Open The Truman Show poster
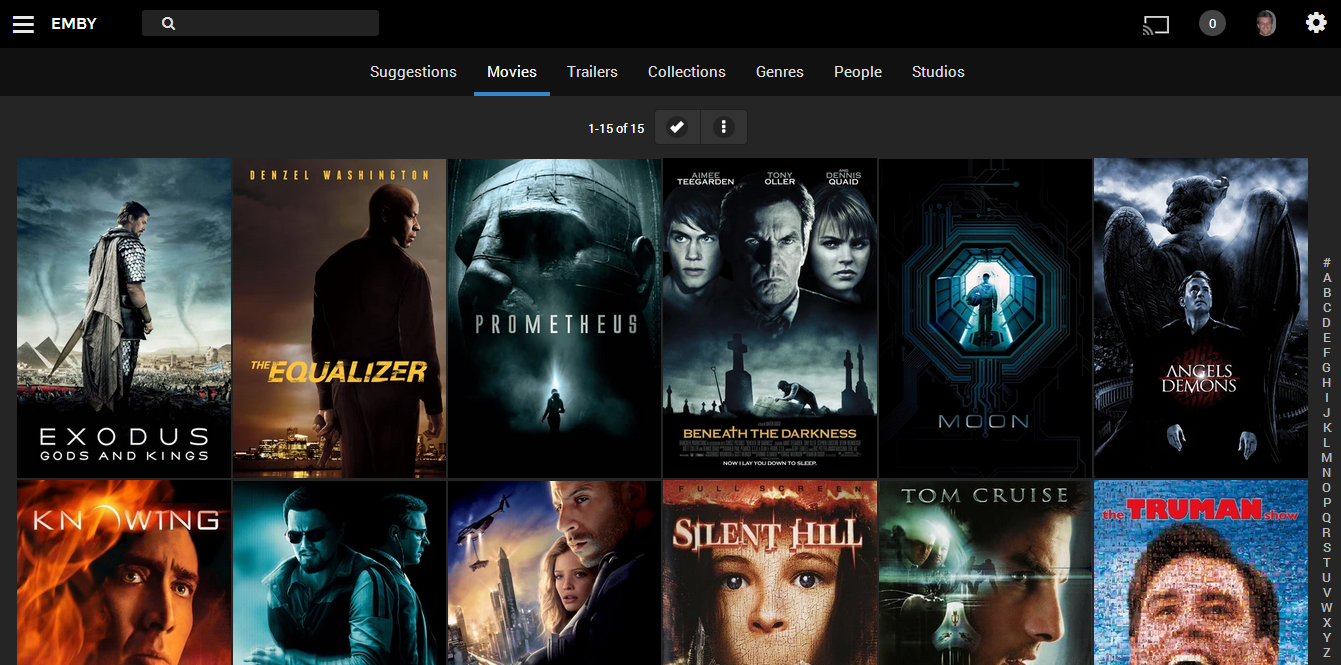The image size is (1341, 665). click(1200, 572)
